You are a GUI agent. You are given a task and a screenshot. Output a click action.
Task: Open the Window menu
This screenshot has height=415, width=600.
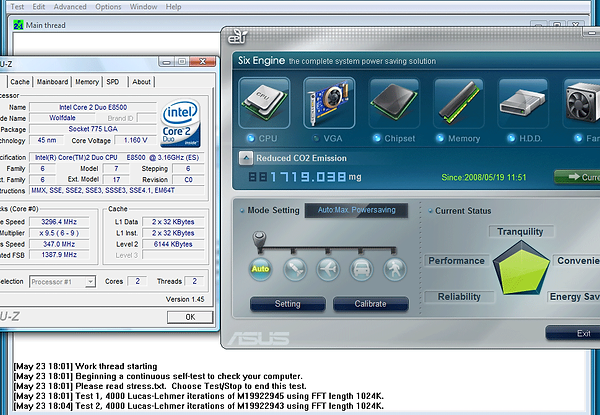point(143,7)
